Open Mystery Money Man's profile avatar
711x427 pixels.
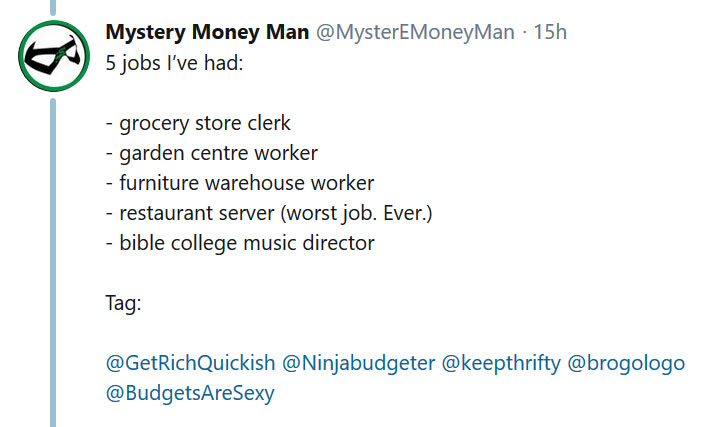53,54
